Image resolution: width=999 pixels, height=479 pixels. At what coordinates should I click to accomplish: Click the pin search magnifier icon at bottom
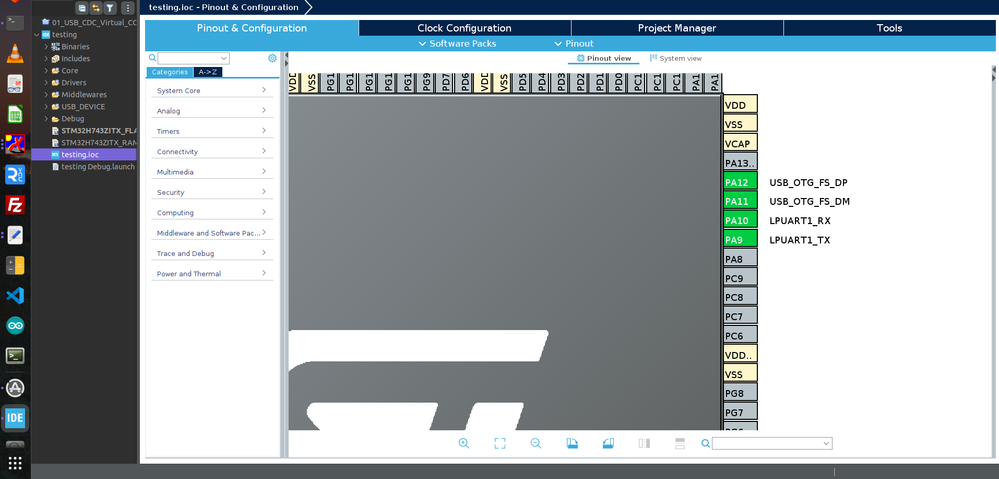(706, 443)
